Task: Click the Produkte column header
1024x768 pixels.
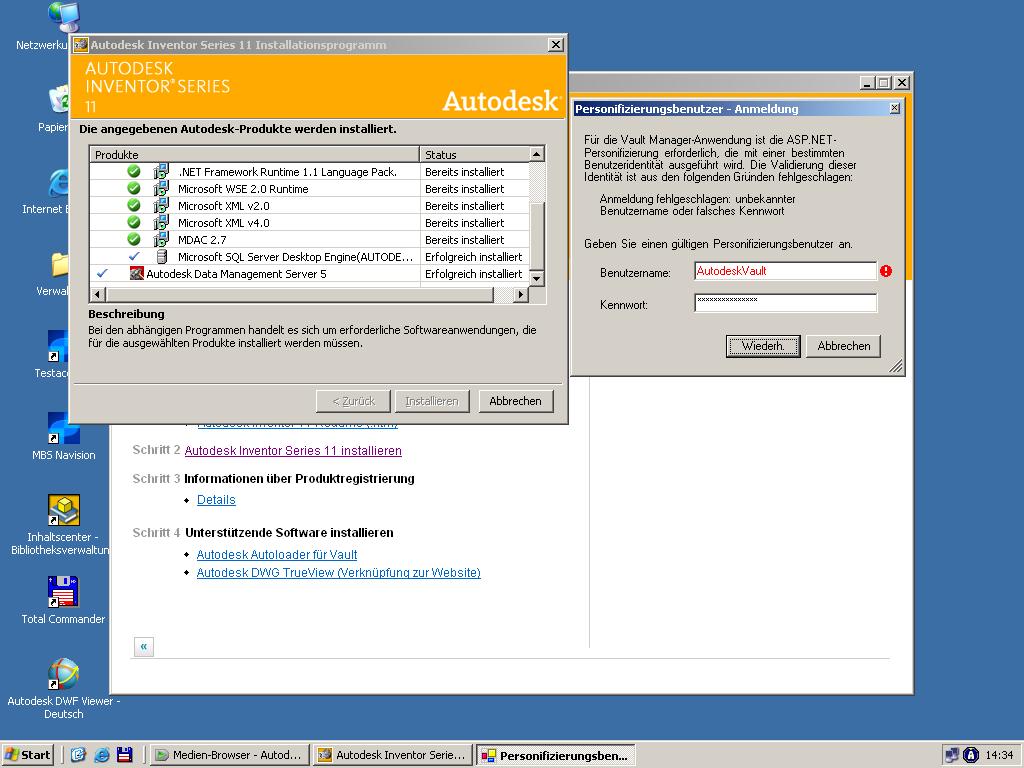Action: tap(255, 155)
